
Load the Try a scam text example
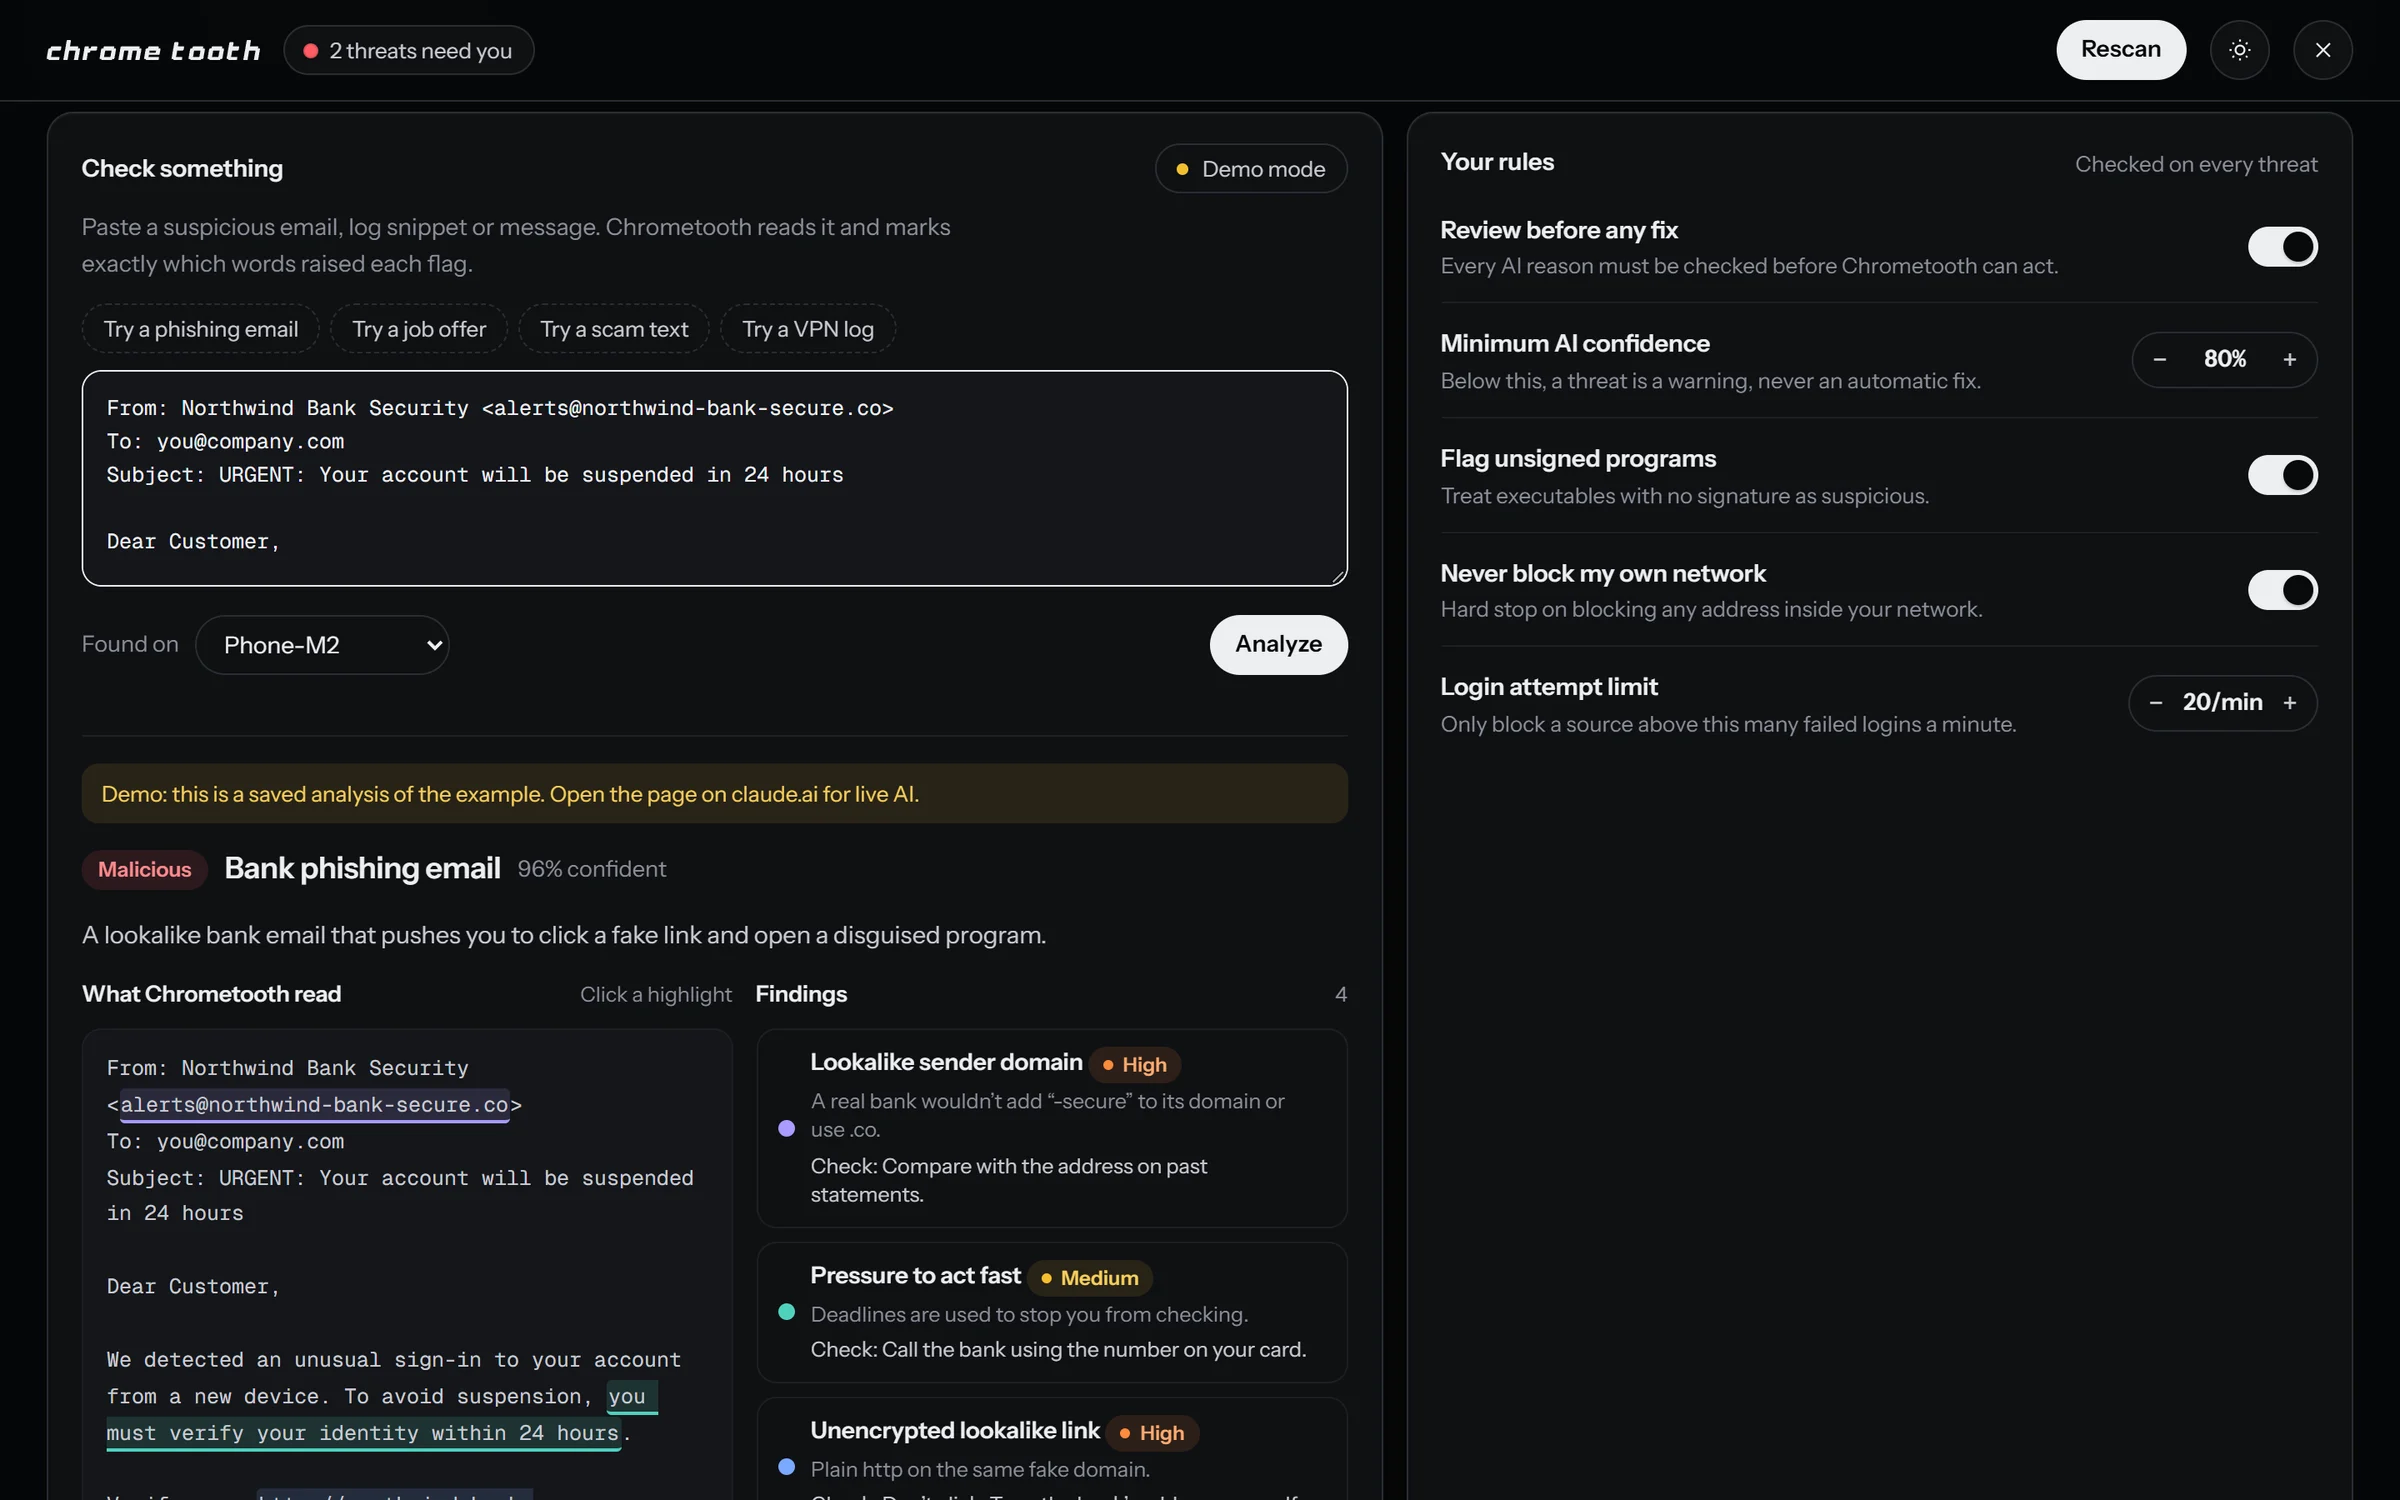[x=614, y=329]
